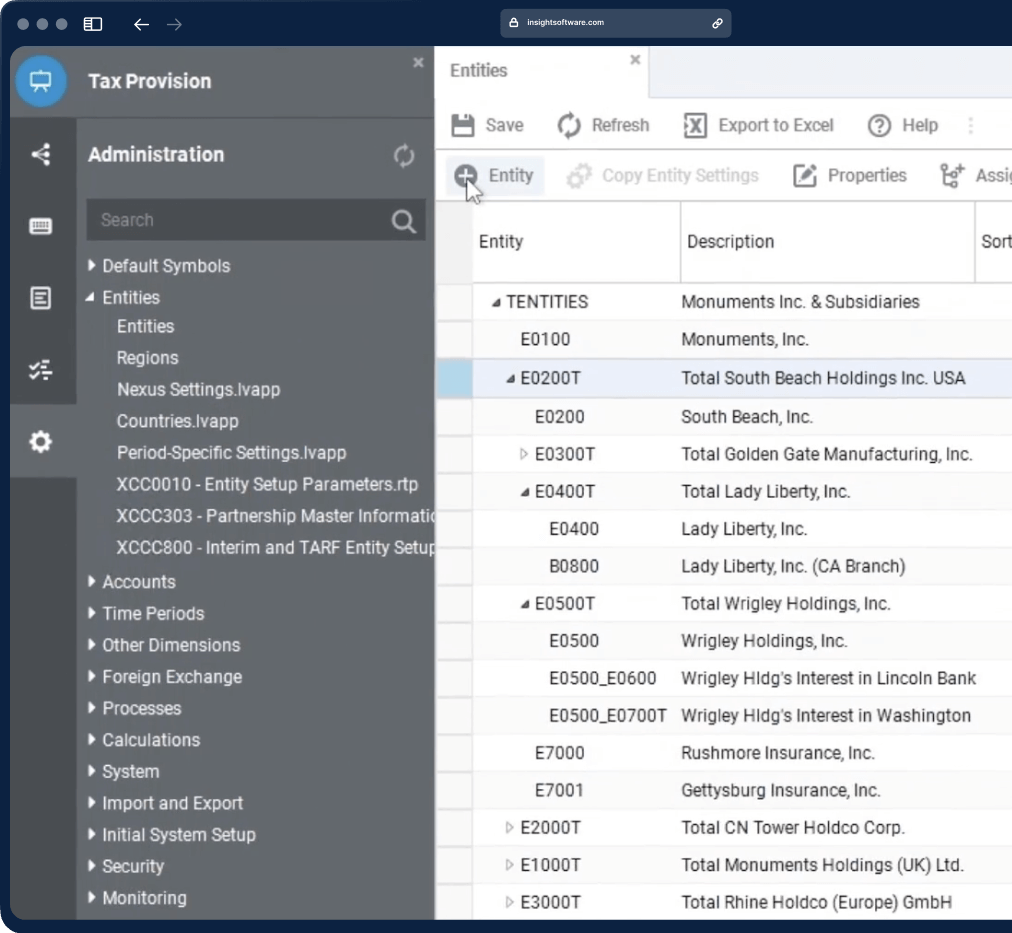1012x933 pixels.
Task: Open Regions in the tree
Action: tap(147, 358)
